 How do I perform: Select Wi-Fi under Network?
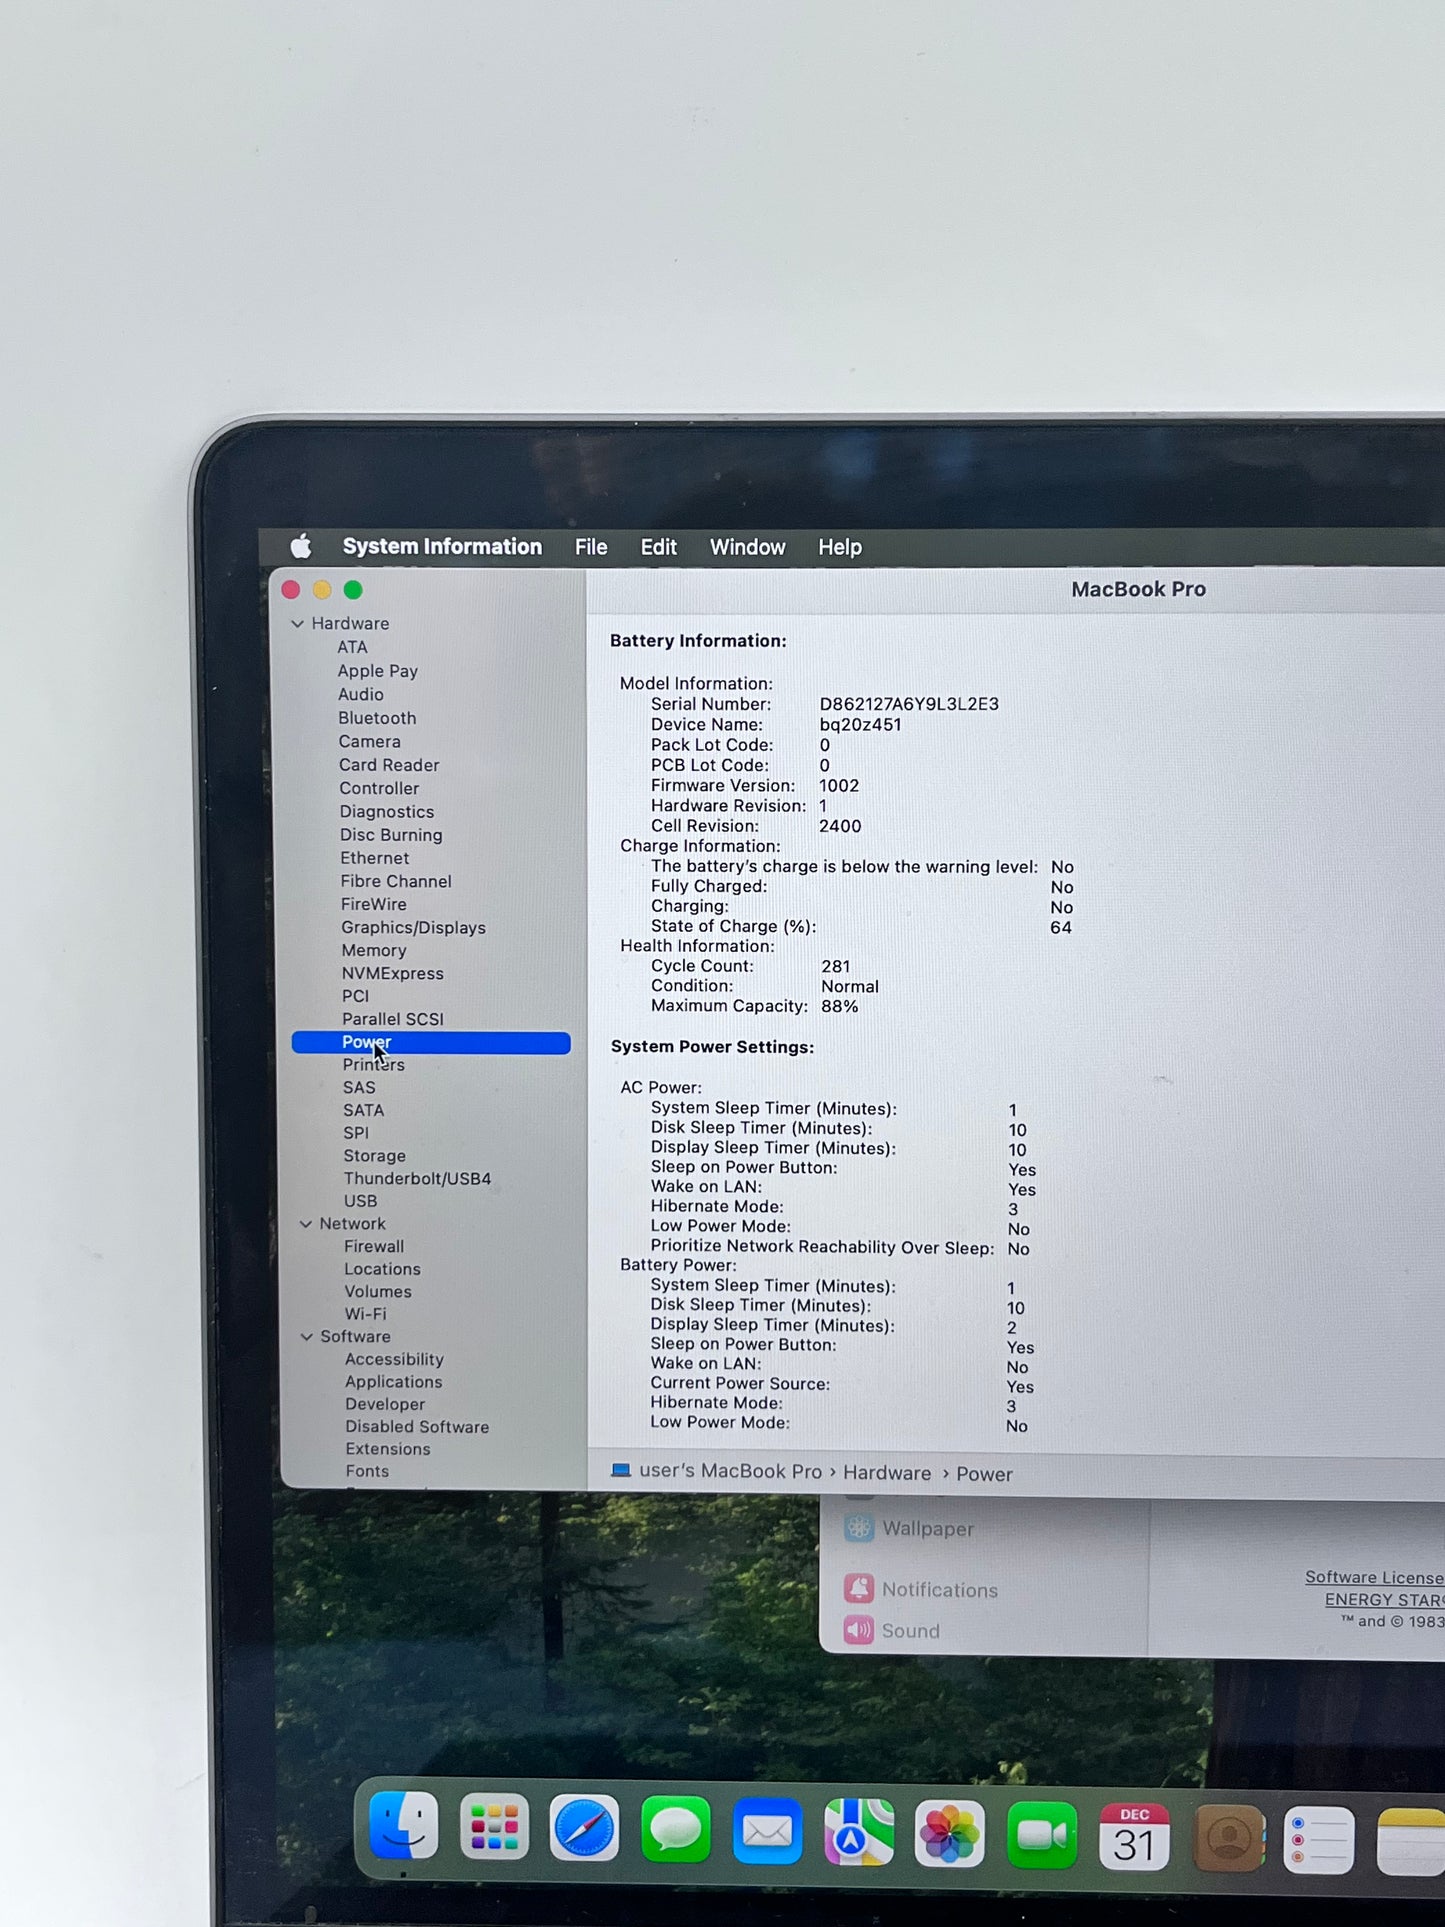[365, 1314]
